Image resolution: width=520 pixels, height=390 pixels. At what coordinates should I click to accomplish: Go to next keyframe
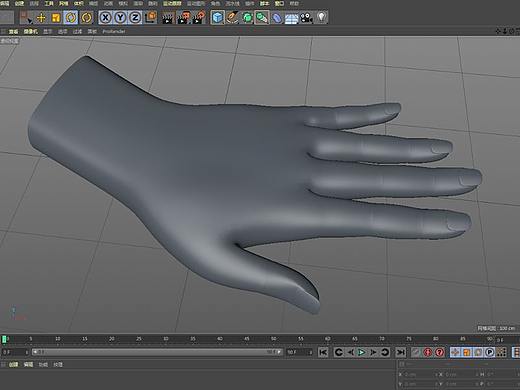coord(385,352)
